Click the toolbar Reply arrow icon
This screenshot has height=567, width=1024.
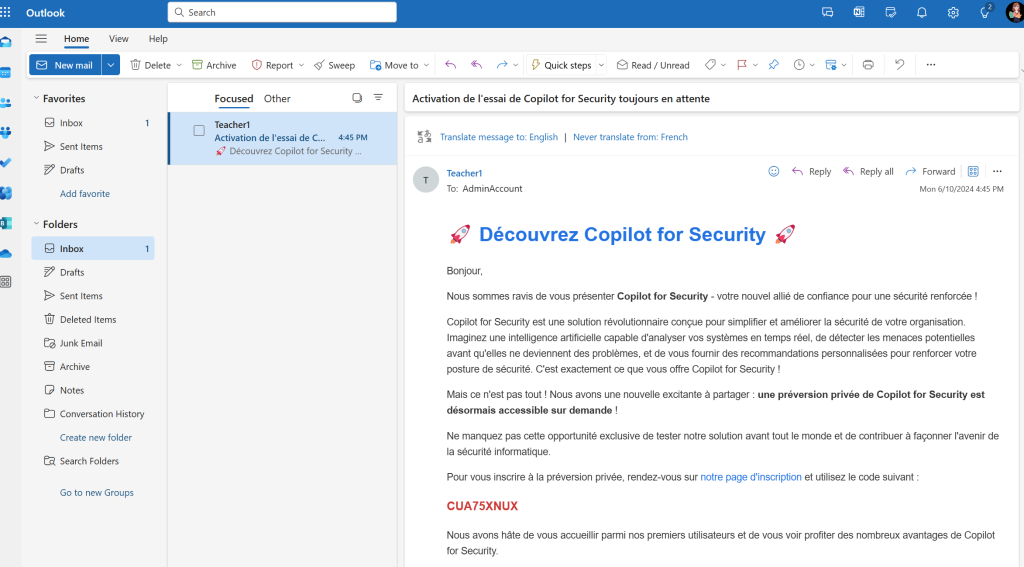pyautogui.click(x=451, y=65)
